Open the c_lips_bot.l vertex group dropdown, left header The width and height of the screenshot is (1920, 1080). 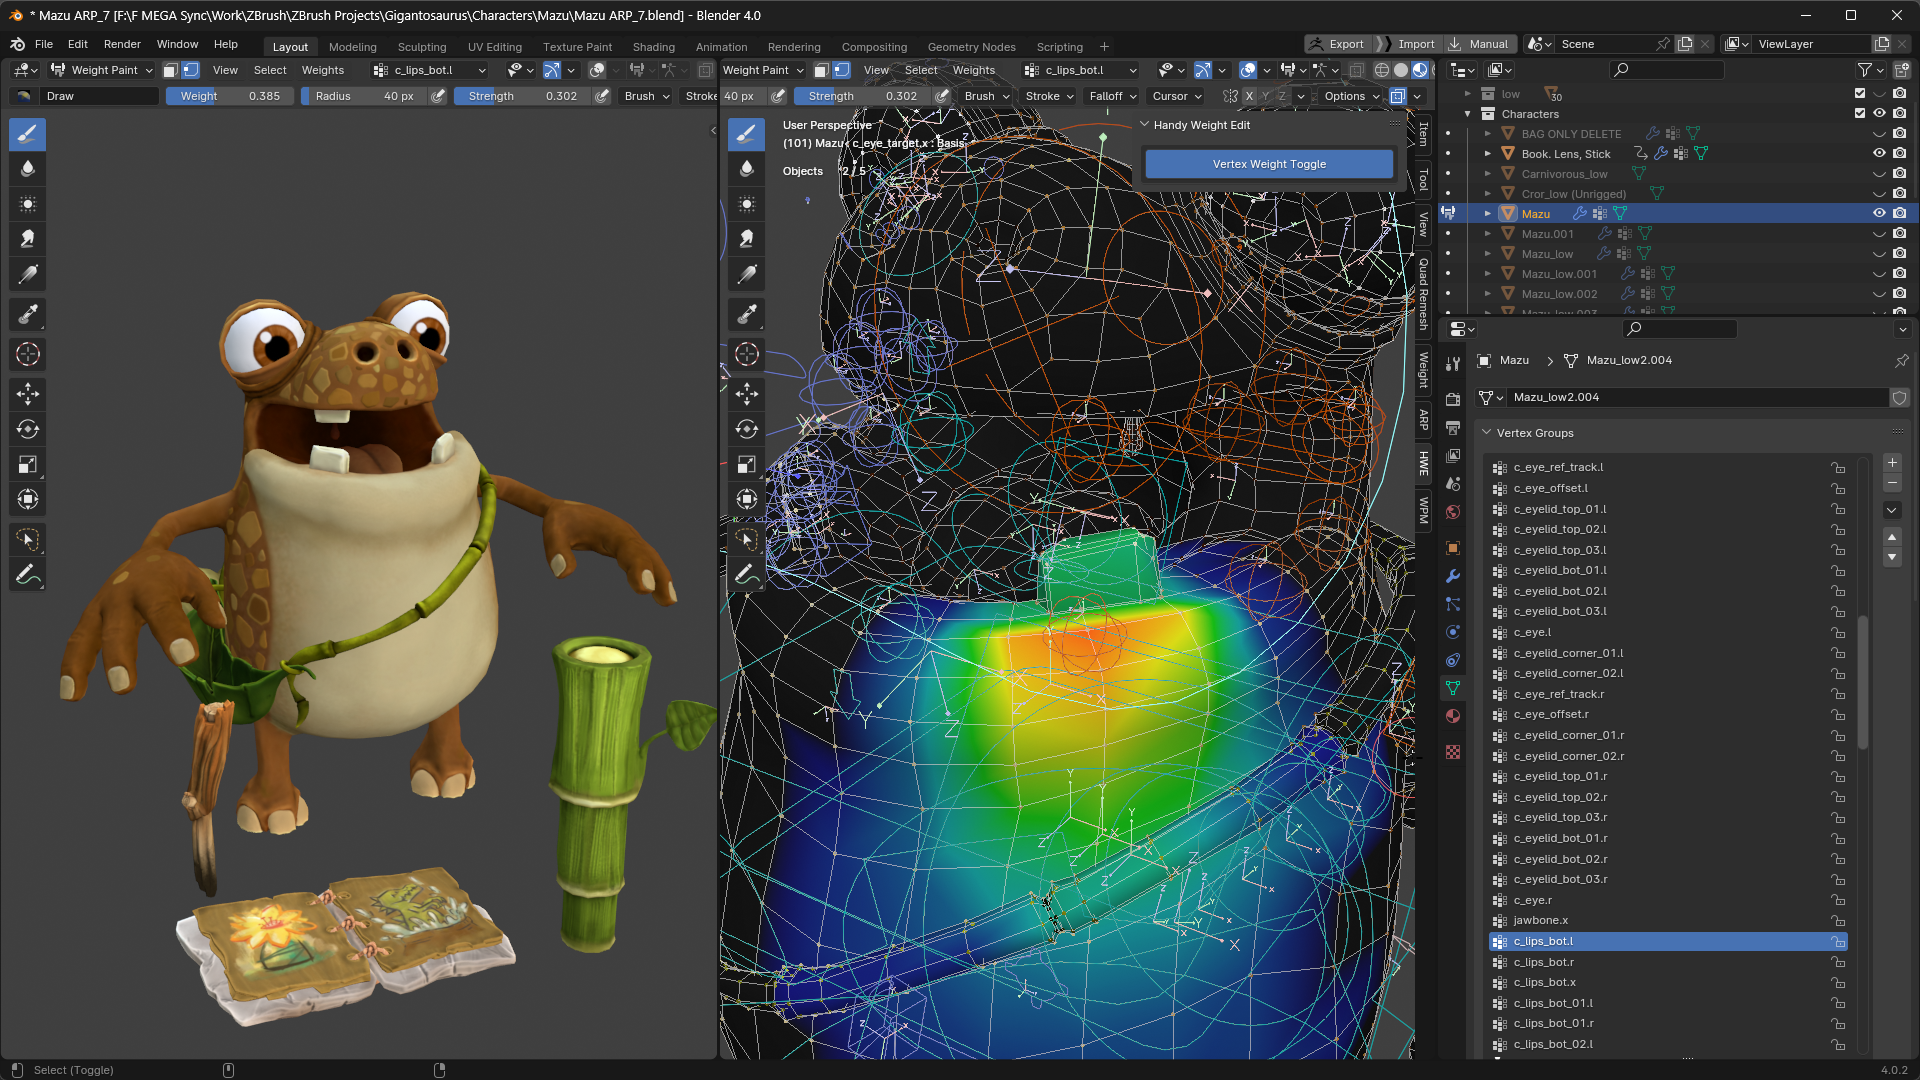coord(429,70)
